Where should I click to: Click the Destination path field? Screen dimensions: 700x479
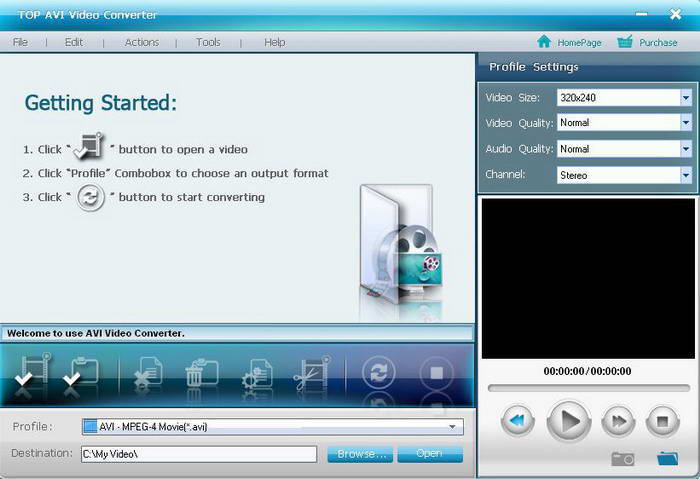(x=199, y=454)
